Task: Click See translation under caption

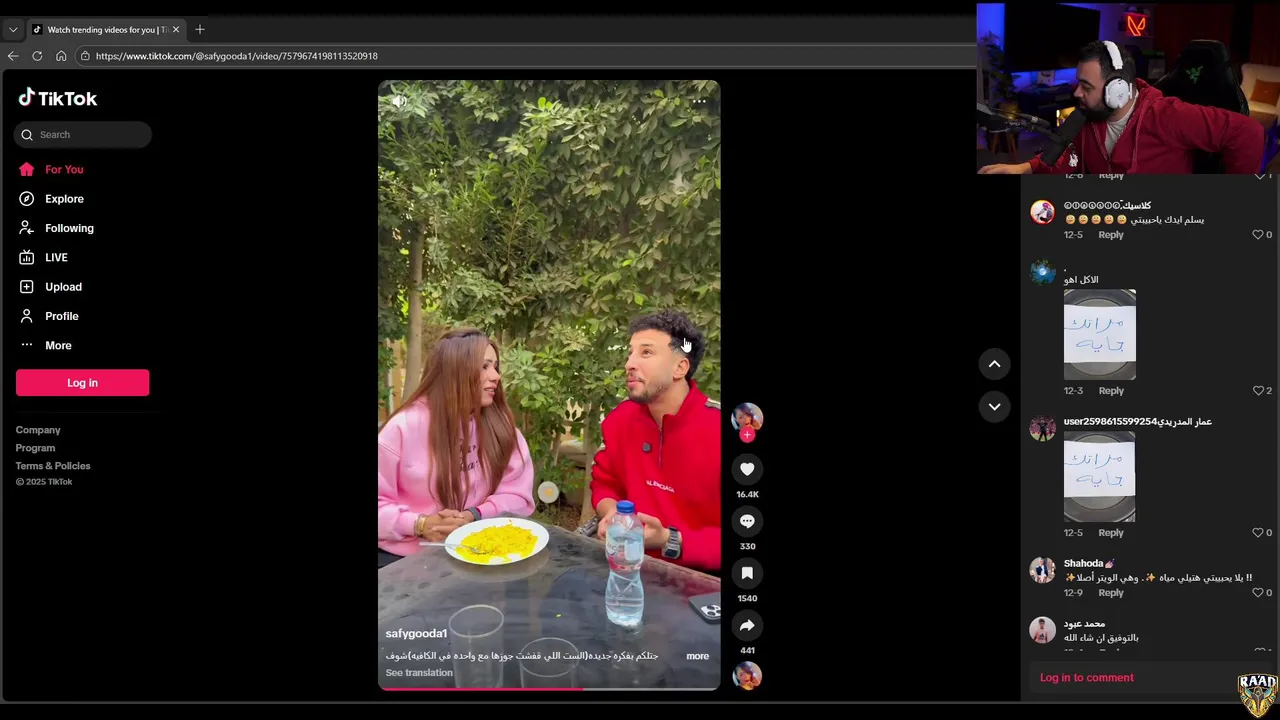Action: [x=419, y=673]
